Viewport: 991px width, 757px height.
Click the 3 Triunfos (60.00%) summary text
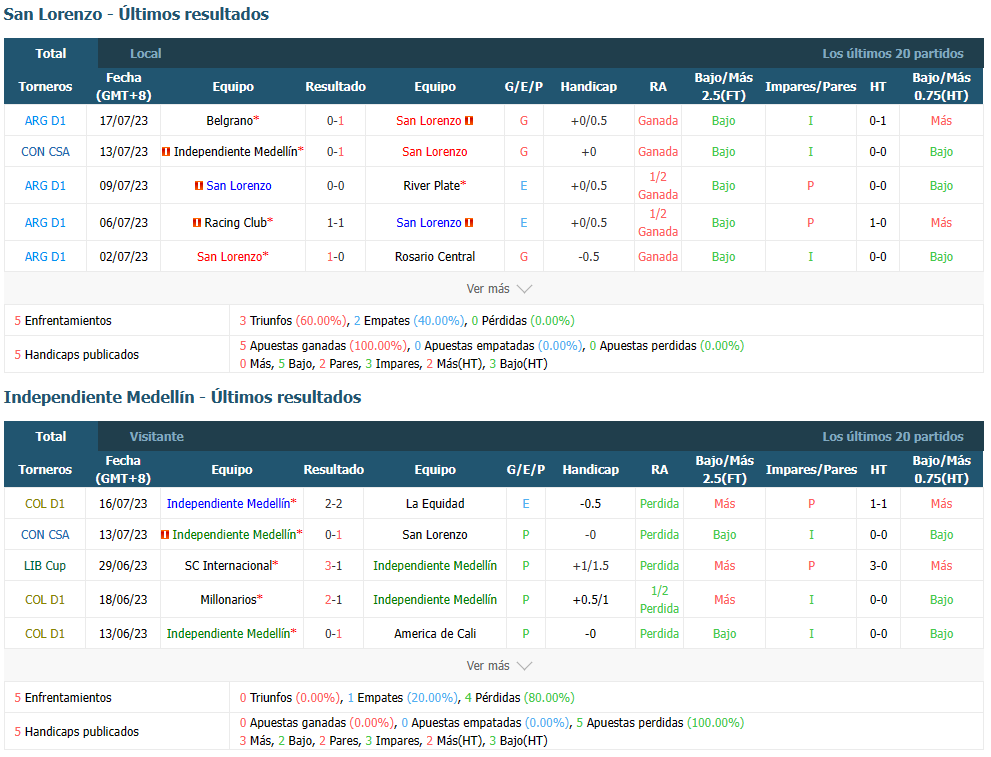pyautogui.click(x=293, y=320)
